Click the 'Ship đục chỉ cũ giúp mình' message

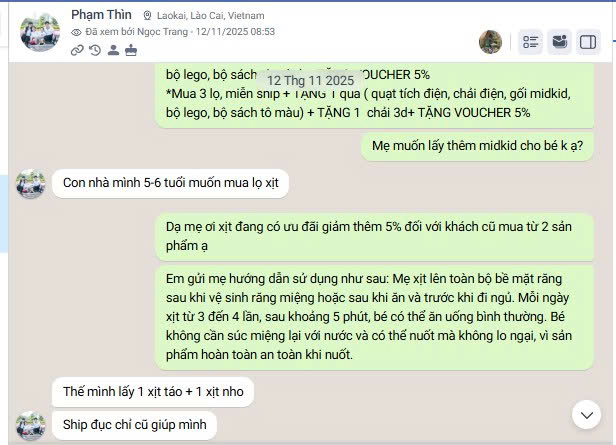134,425
